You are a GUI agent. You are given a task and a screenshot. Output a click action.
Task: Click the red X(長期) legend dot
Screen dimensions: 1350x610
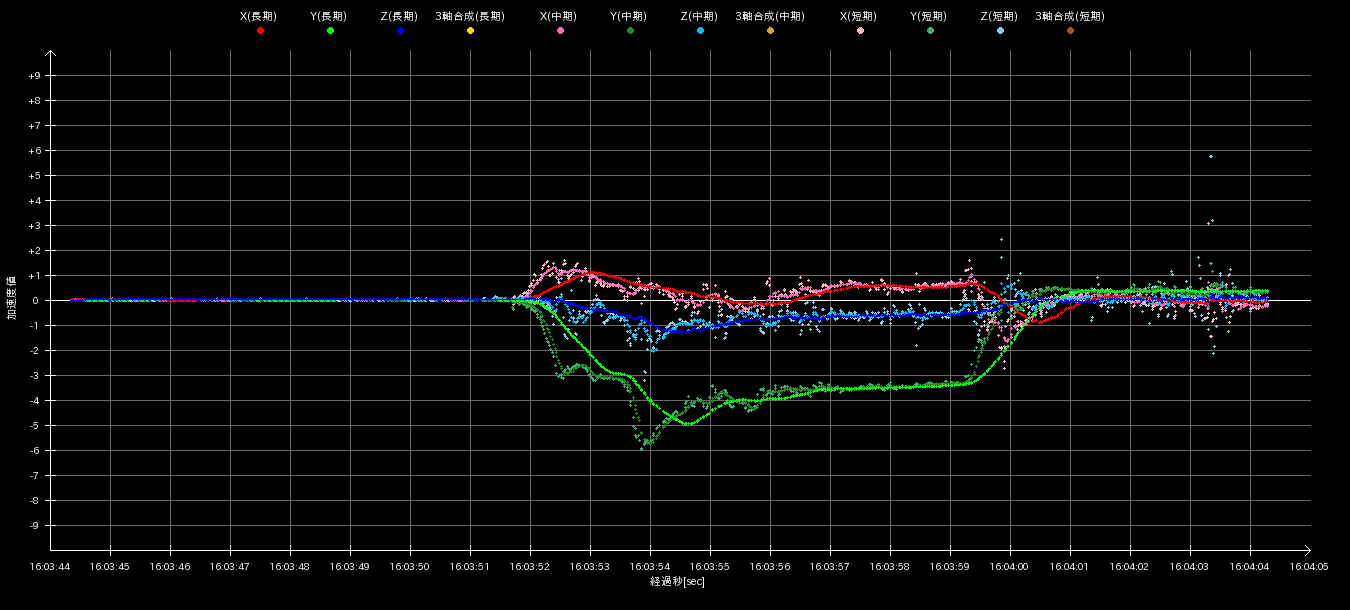pos(260,31)
